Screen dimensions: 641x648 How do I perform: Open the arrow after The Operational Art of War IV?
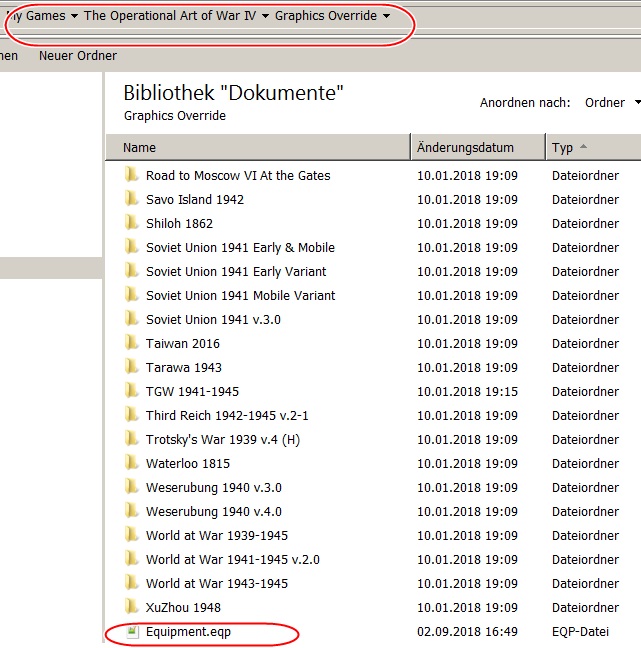click(265, 16)
